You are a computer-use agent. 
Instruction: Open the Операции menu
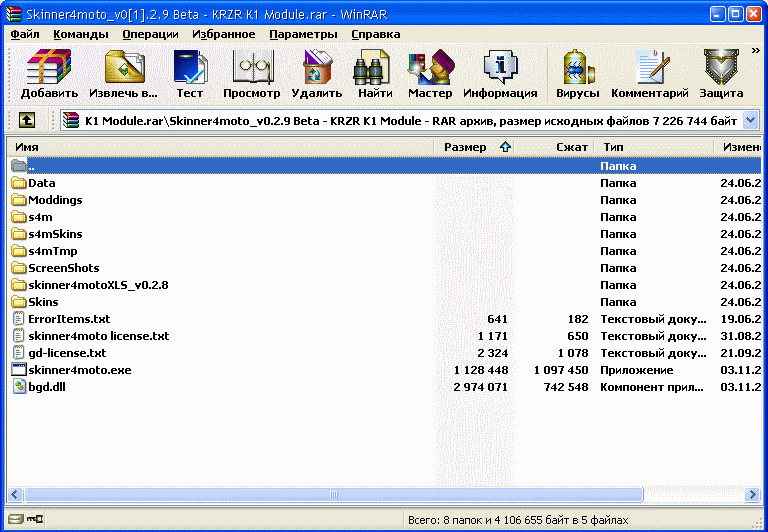[x=150, y=34]
